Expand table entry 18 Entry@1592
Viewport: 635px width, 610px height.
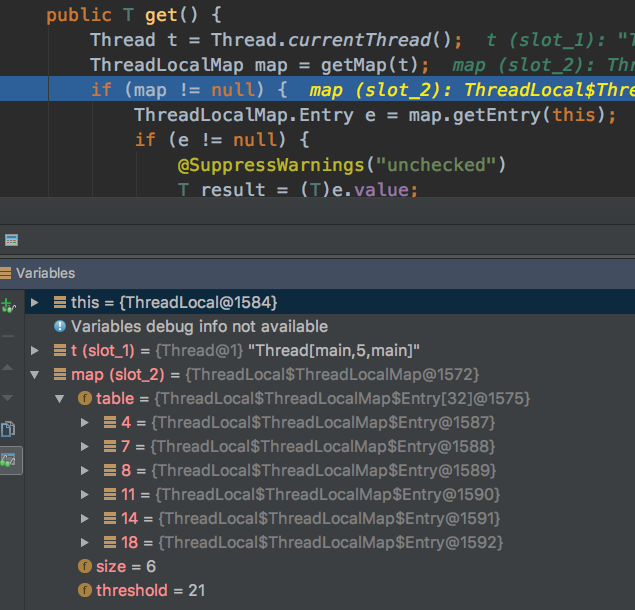point(84,542)
